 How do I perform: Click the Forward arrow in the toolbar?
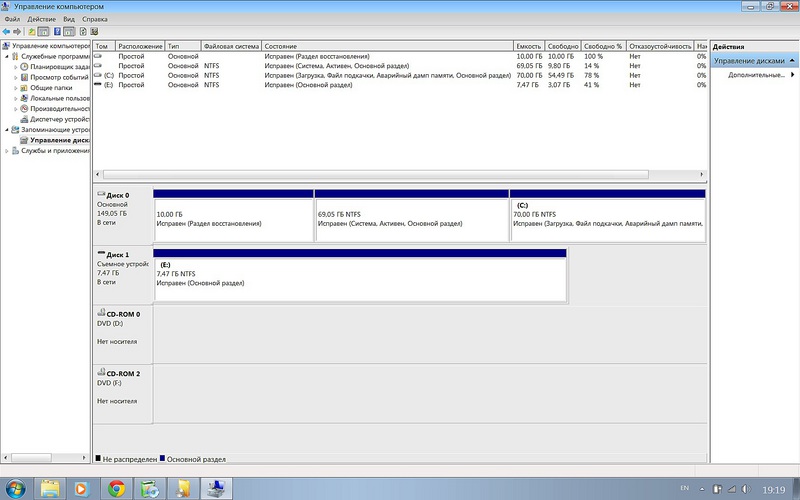point(18,31)
